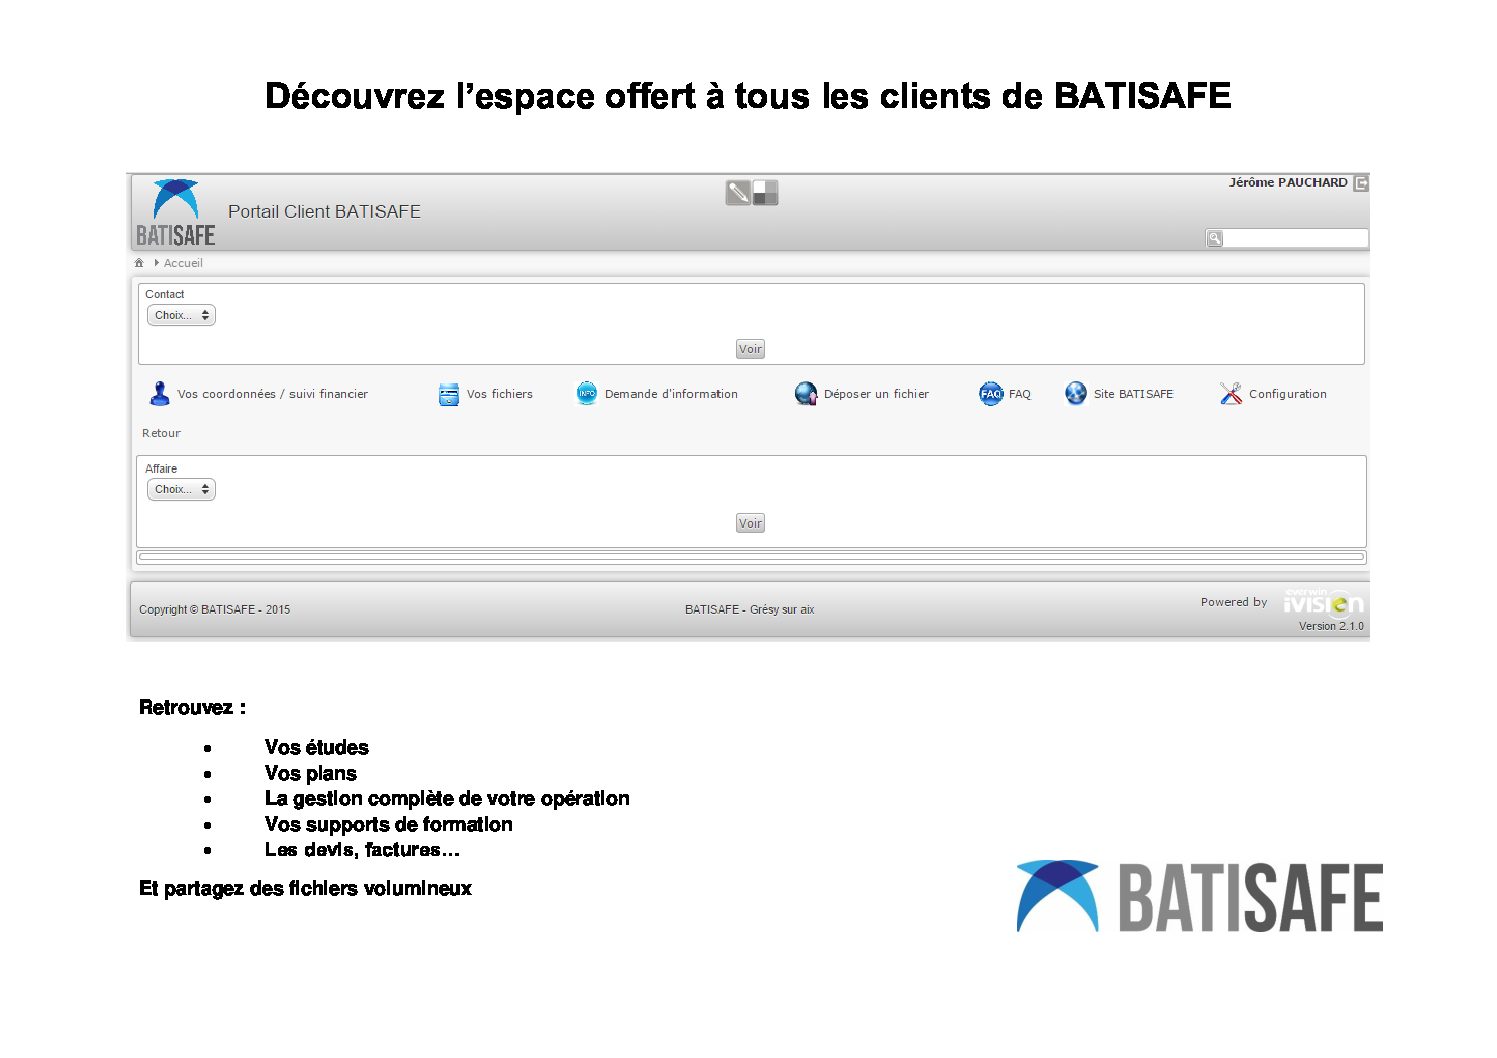Open the Vos fichiers menu item
Screen dimensions: 1497x1058
pos(500,394)
